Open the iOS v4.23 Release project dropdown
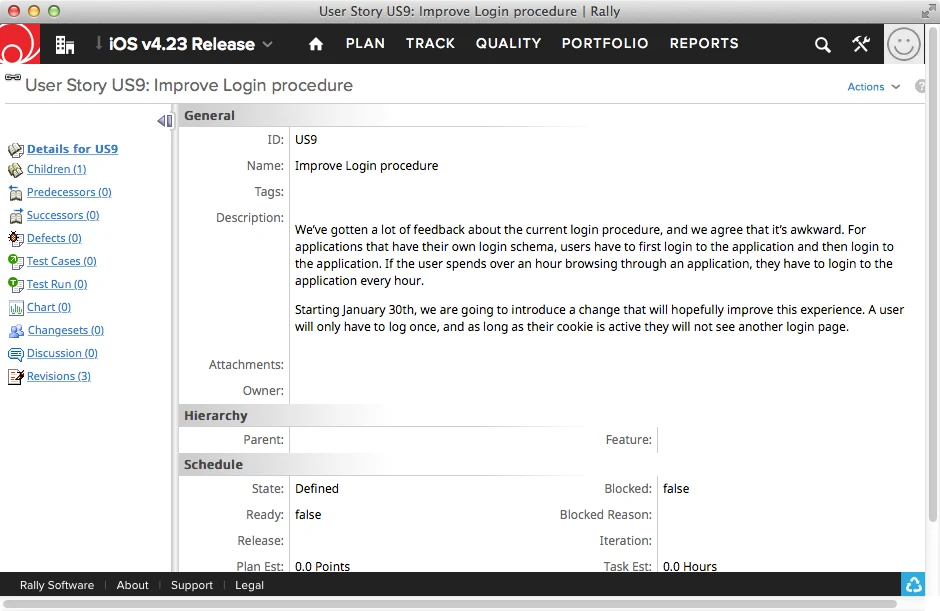The image size is (940, 611). pyautogui.click(x=184, y=44)
